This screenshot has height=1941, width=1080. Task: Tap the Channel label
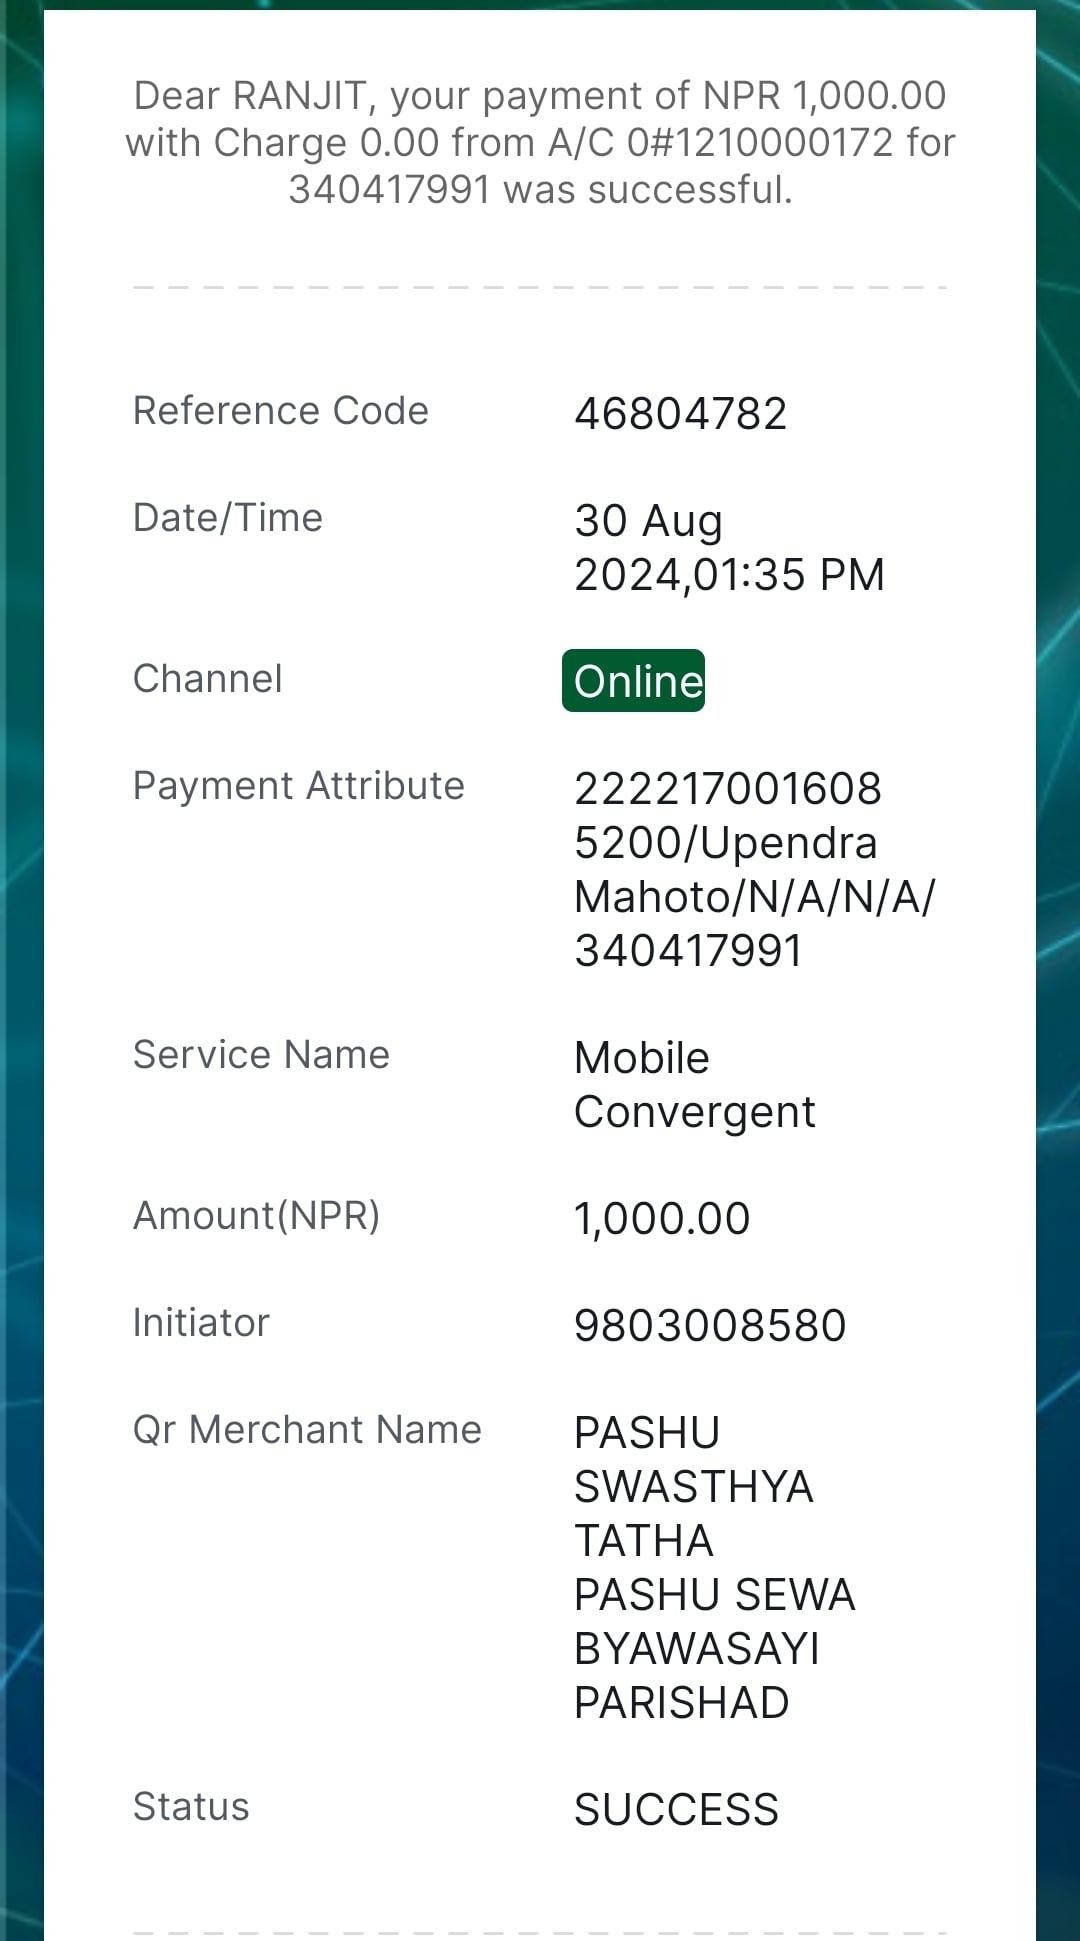pyautogui.click(x=208, y=679)
